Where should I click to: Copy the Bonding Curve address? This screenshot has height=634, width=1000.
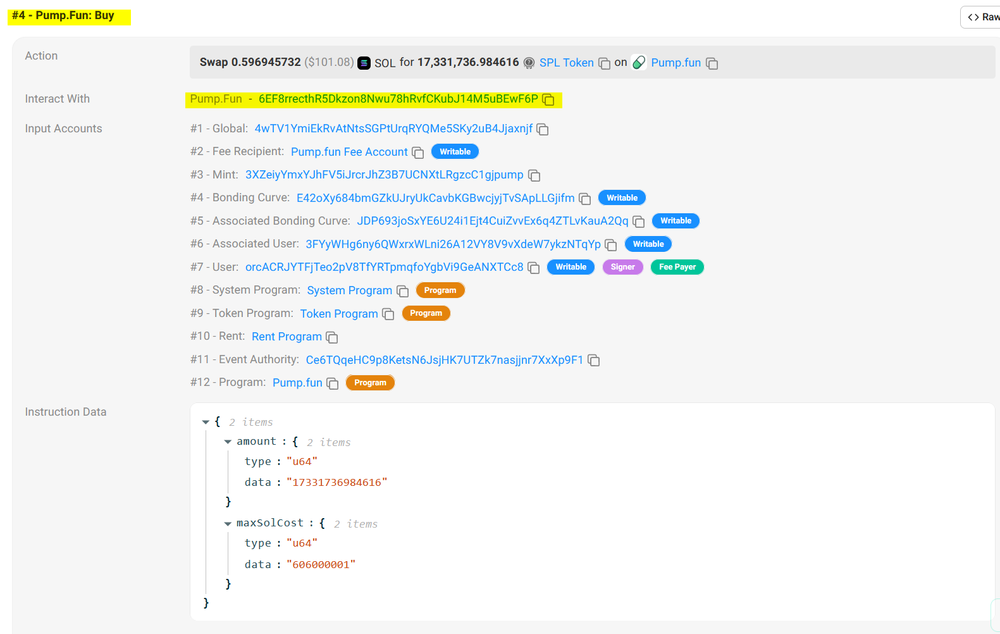585,198
